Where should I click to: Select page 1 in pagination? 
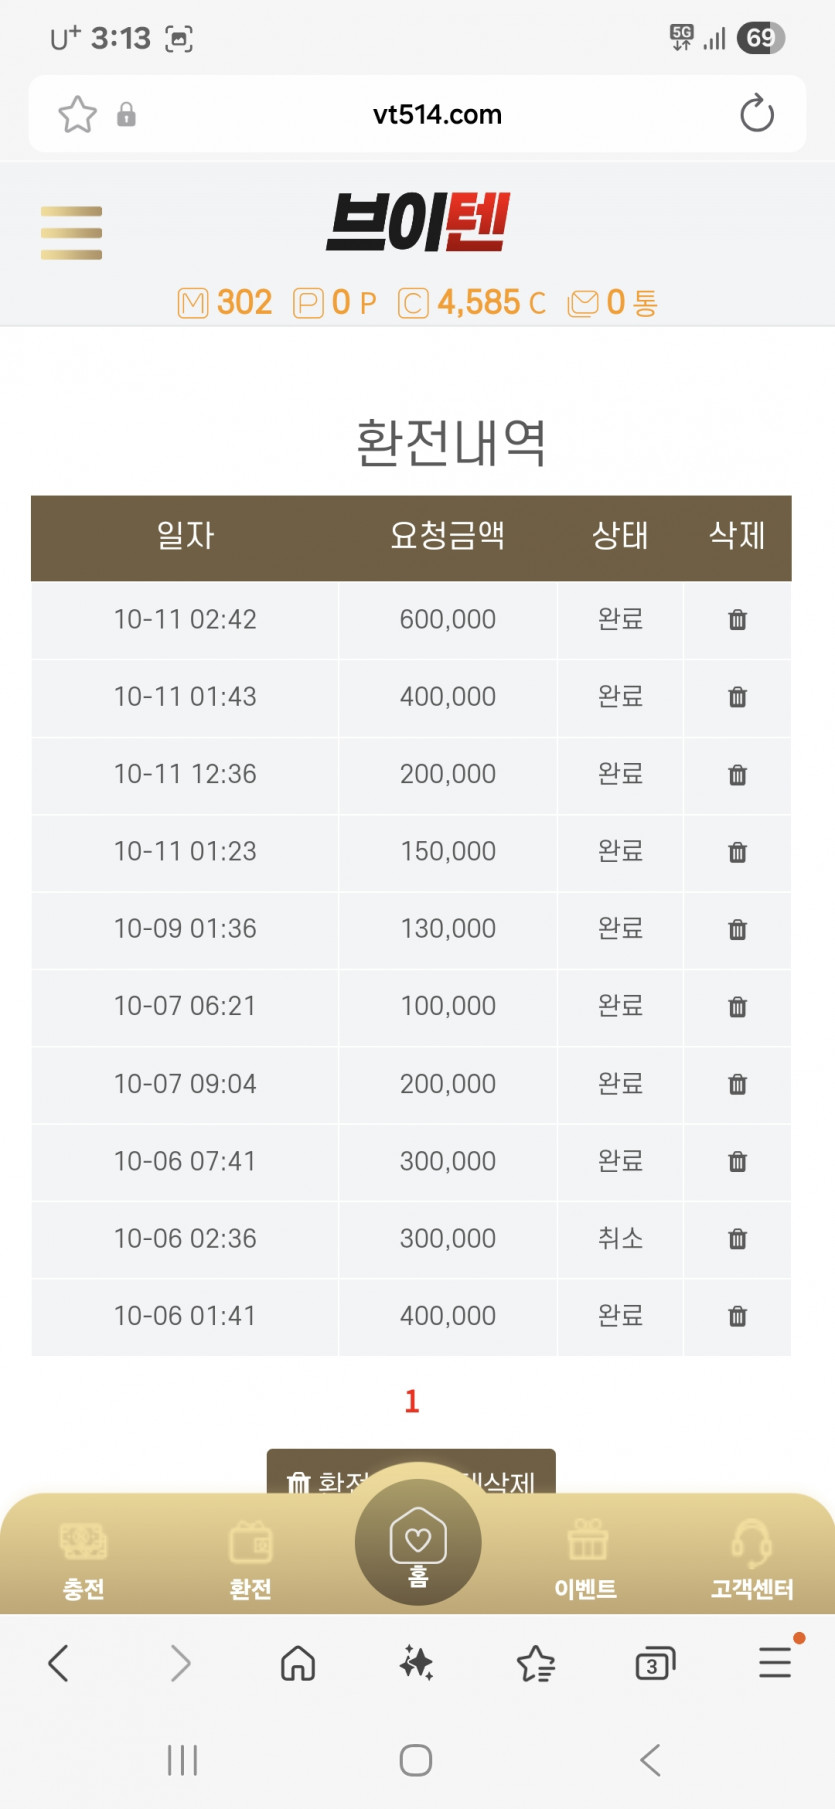[412, 1401]
